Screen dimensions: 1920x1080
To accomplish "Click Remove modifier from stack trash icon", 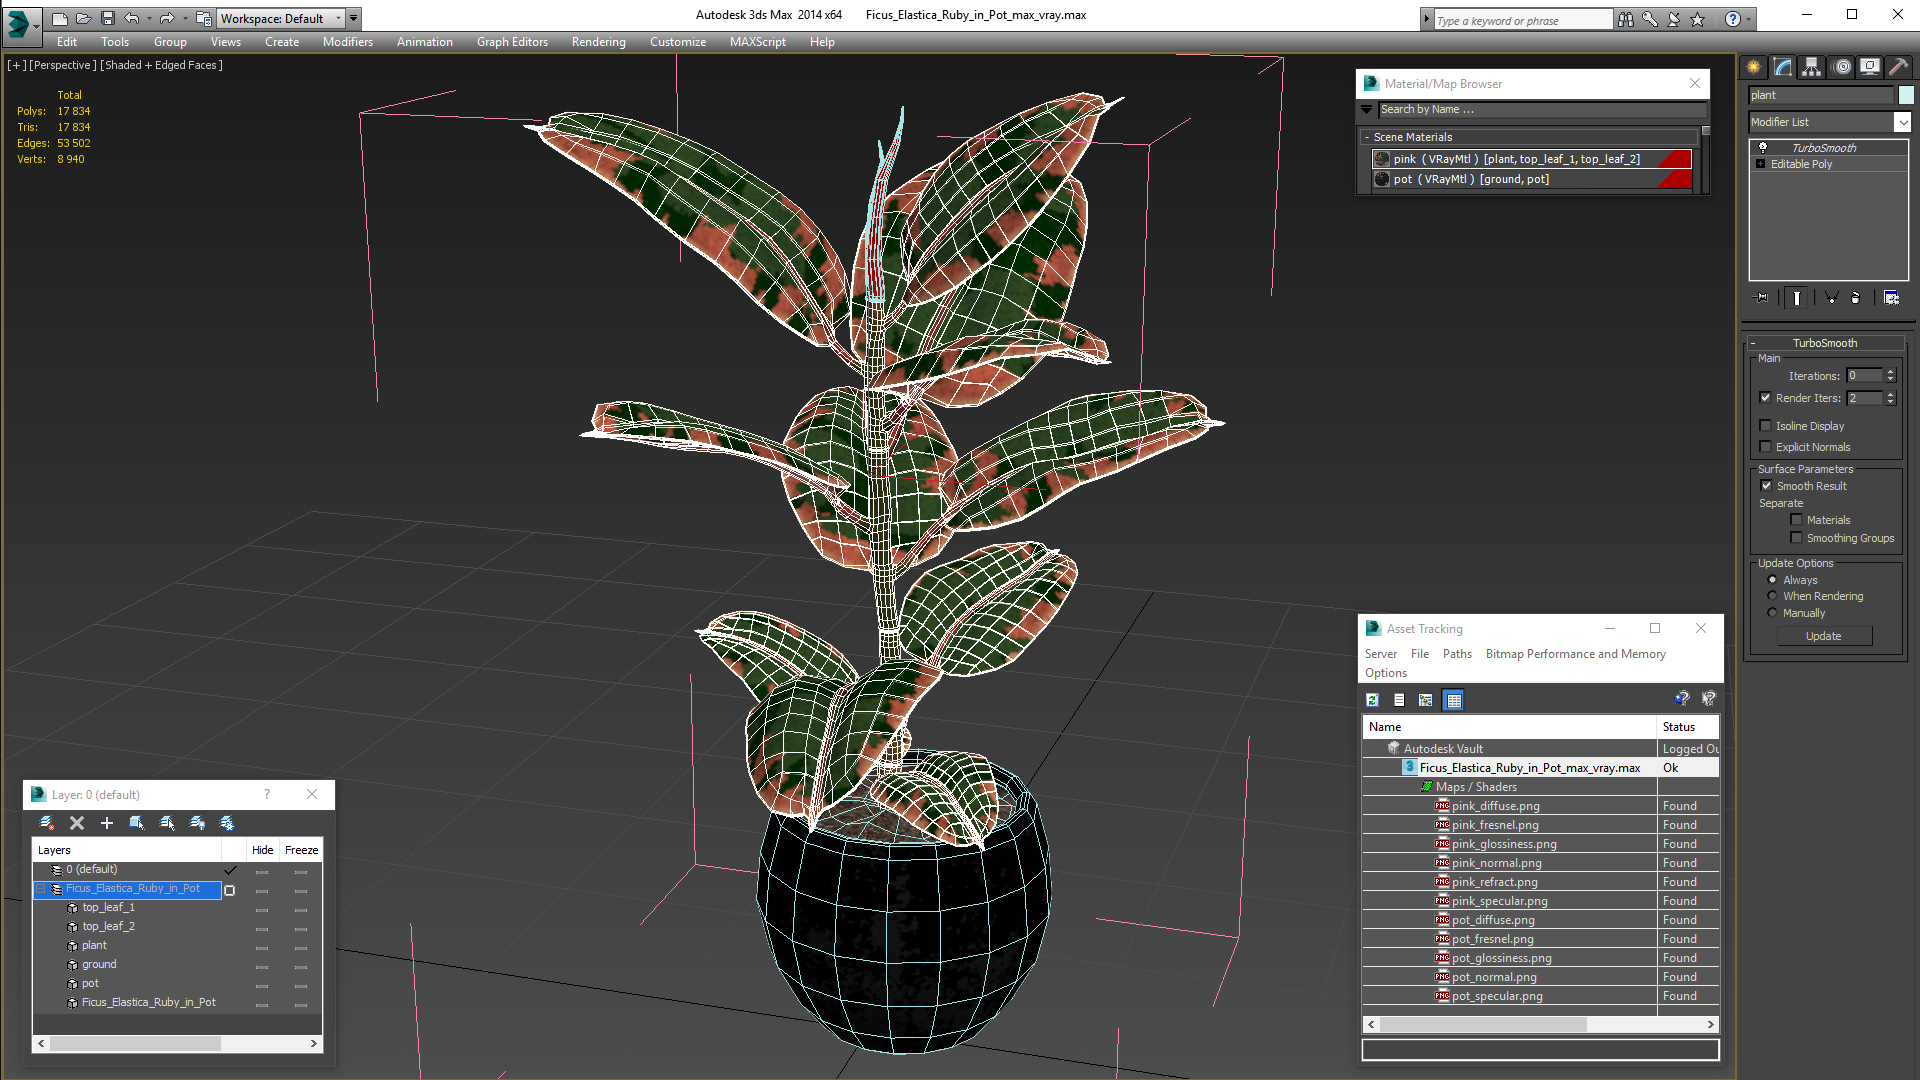I will [x=1856, y=298].
